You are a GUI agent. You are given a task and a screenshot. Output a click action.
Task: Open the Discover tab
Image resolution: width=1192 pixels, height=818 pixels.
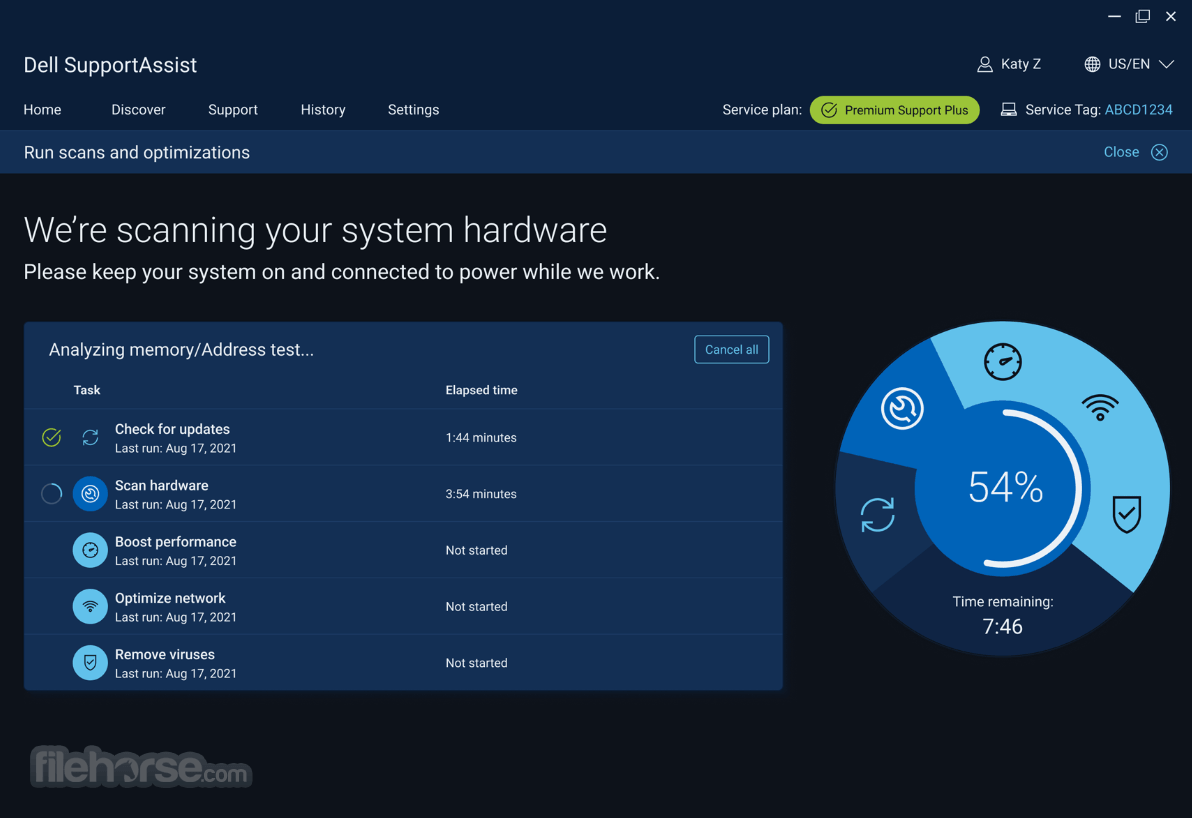pos(138,109)
